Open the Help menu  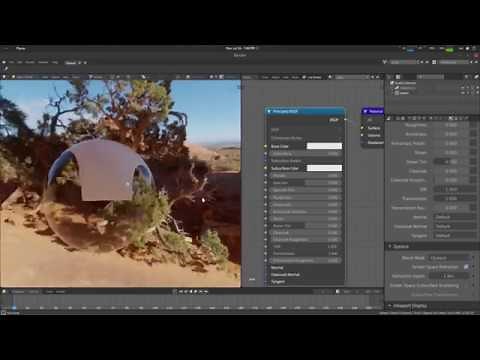(55, 62)
